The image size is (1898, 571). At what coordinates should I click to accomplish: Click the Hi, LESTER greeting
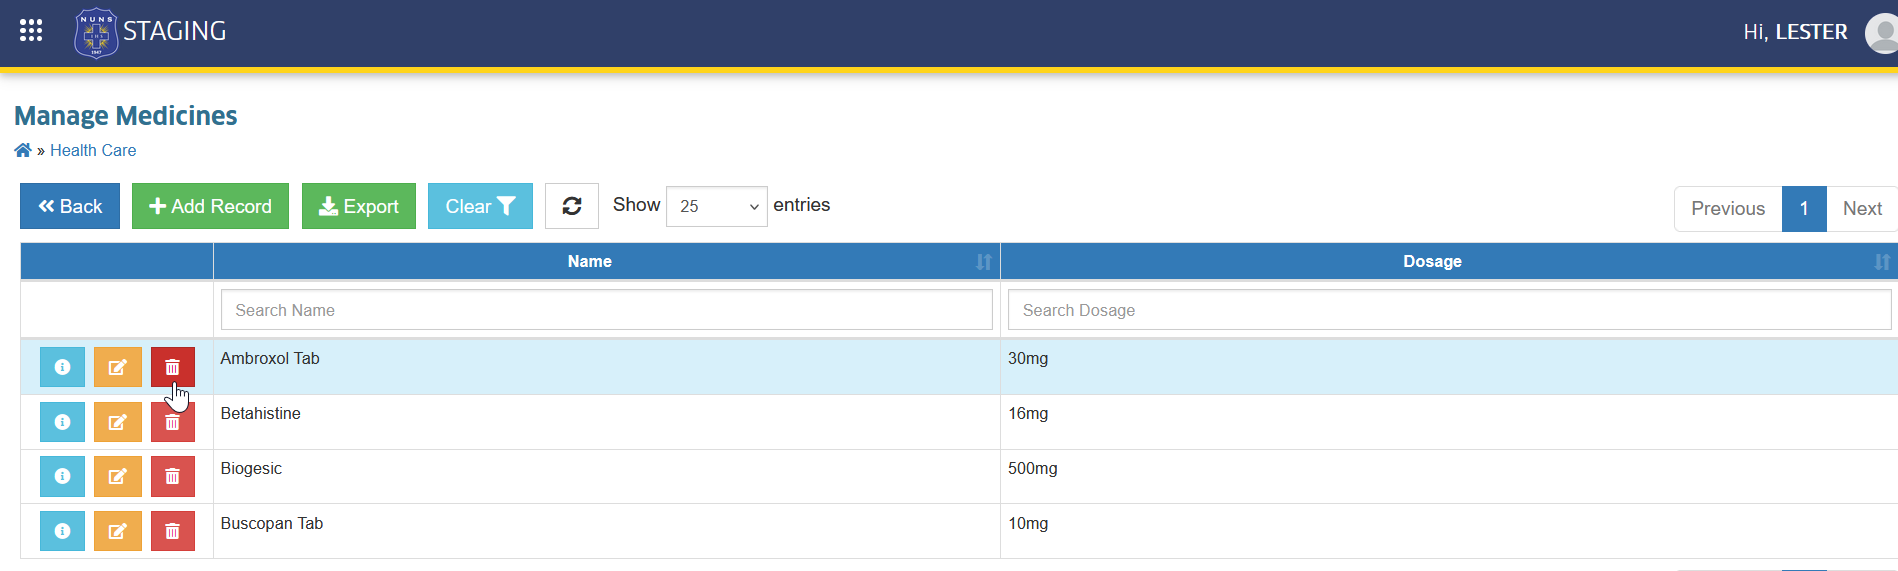coord(1795,32)
